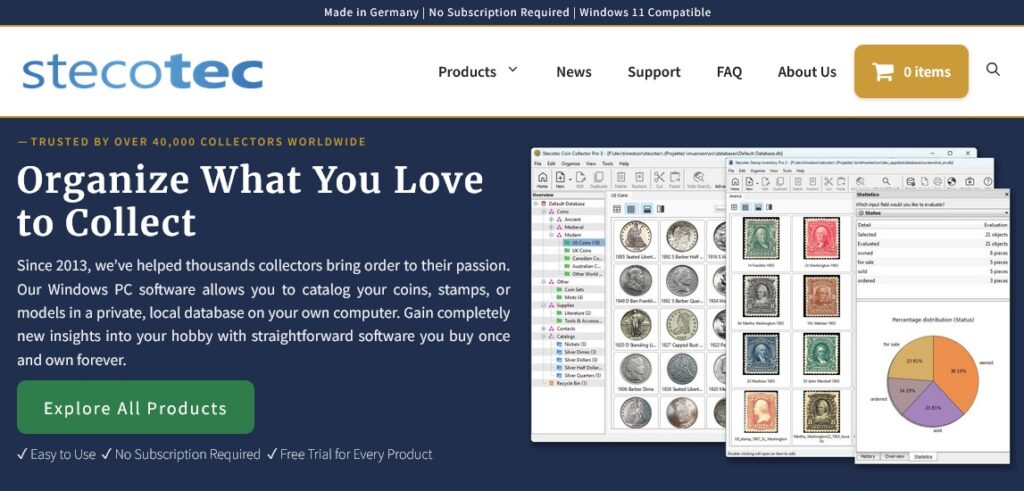Select the green 1c Franklin stamp thumbnail
1024x491 pixels.
(x=761, y=238)
